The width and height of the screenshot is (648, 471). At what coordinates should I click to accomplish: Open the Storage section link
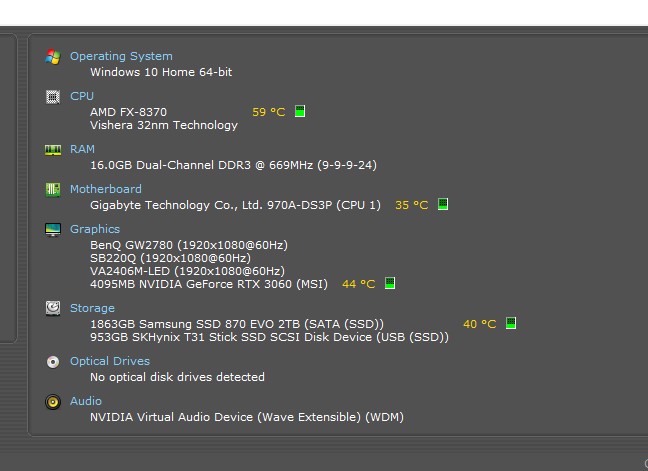92,308
